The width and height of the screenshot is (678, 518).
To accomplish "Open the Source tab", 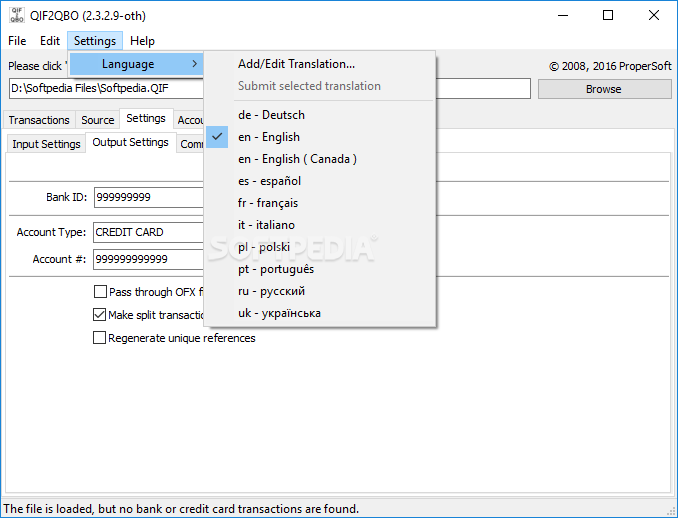I will 98,120.
